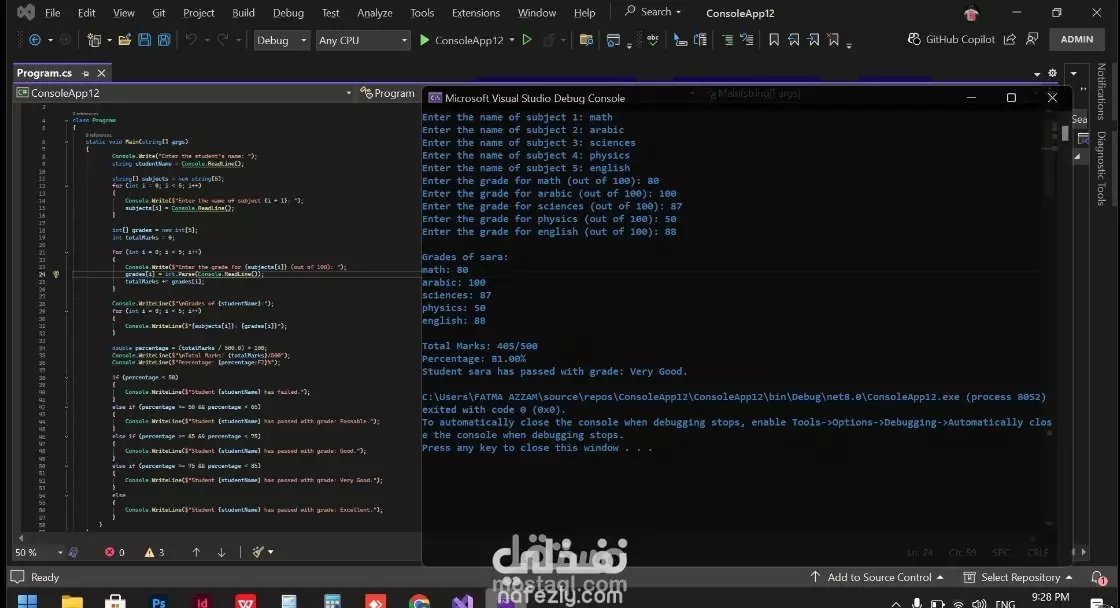The image size is (1120, 608).
Task: Open the Edit menu
Action: tap(86, 13)
